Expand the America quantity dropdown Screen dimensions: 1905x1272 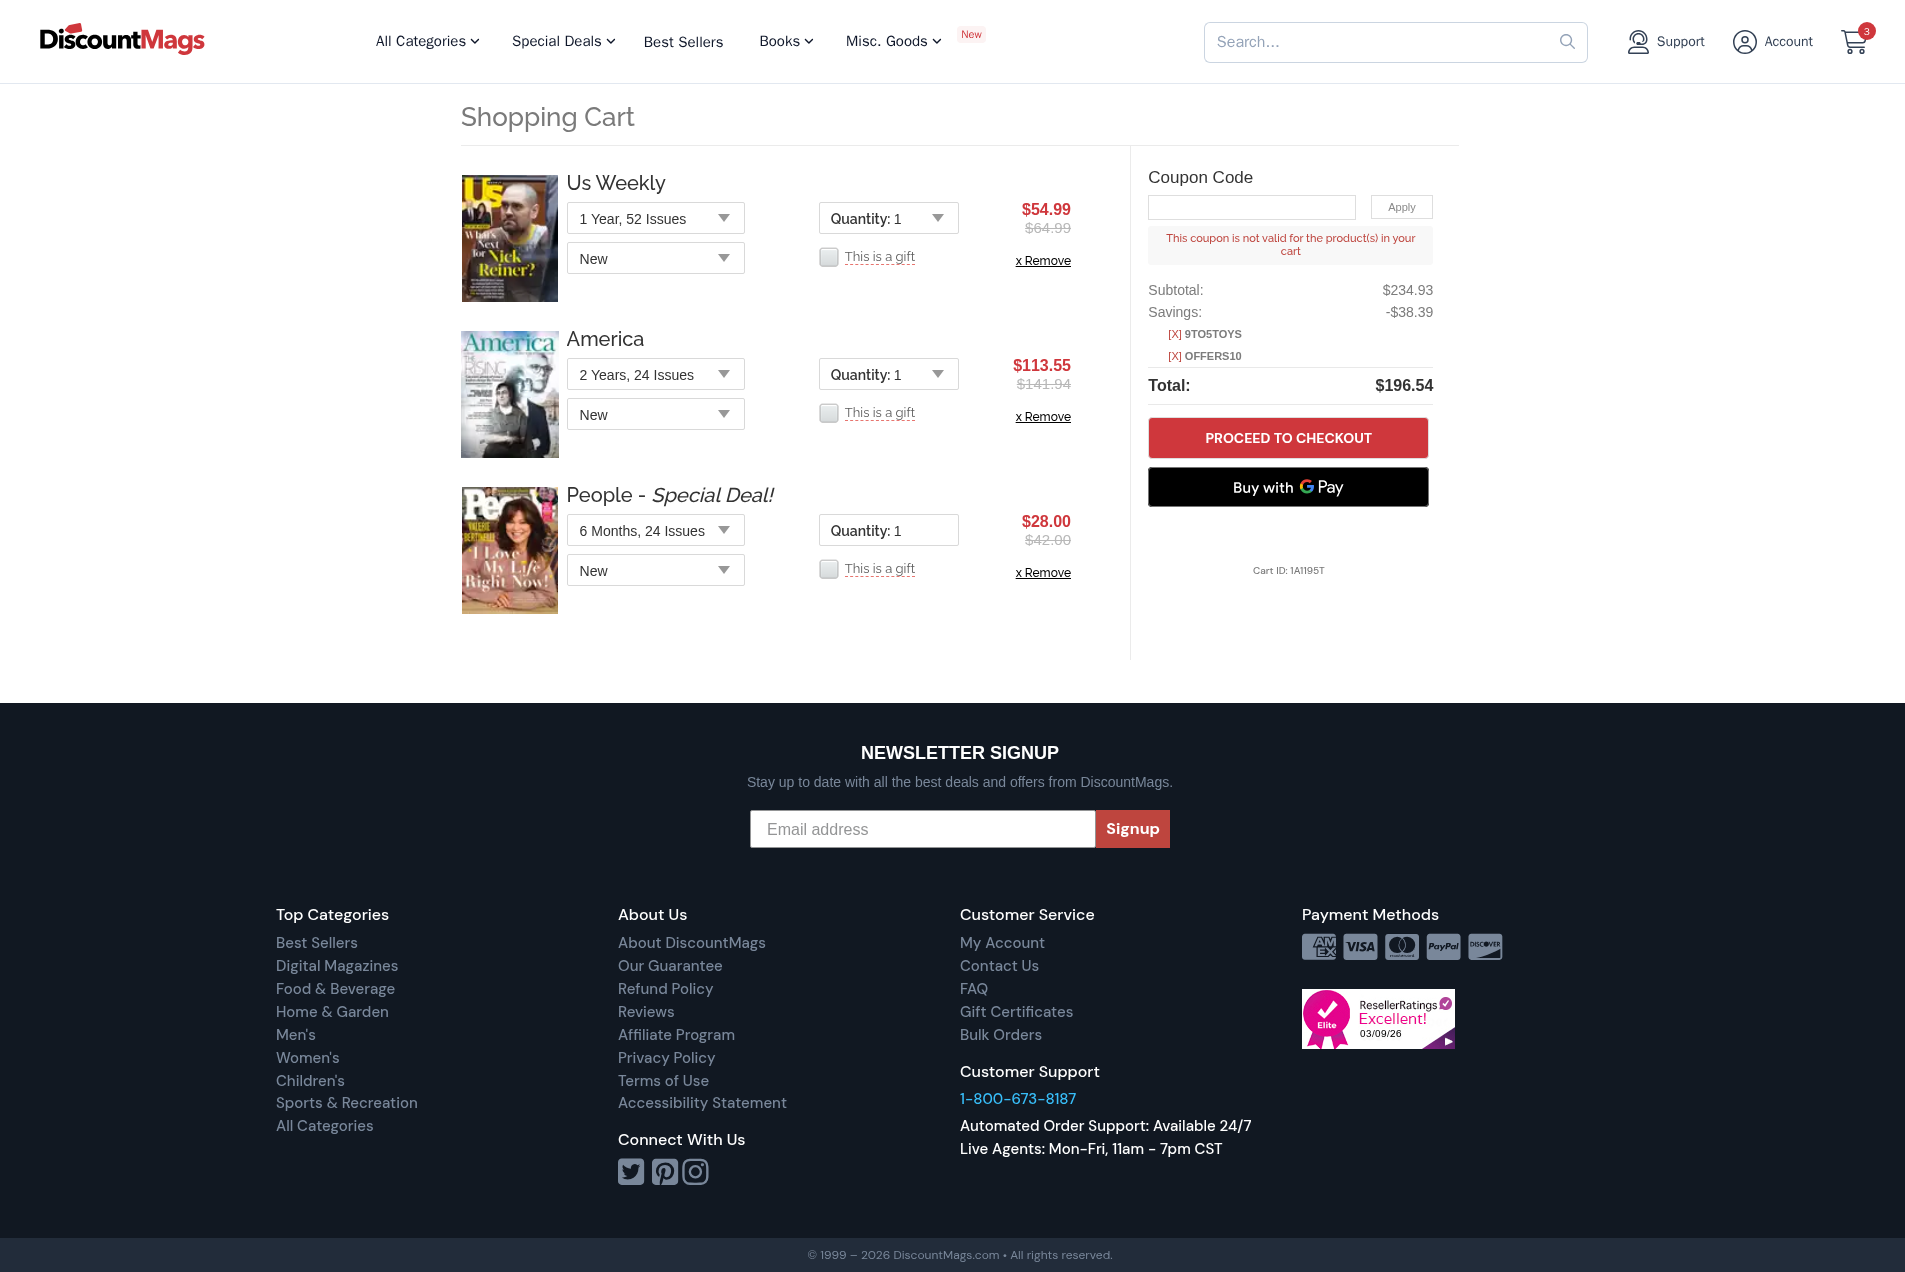point(888,375)
